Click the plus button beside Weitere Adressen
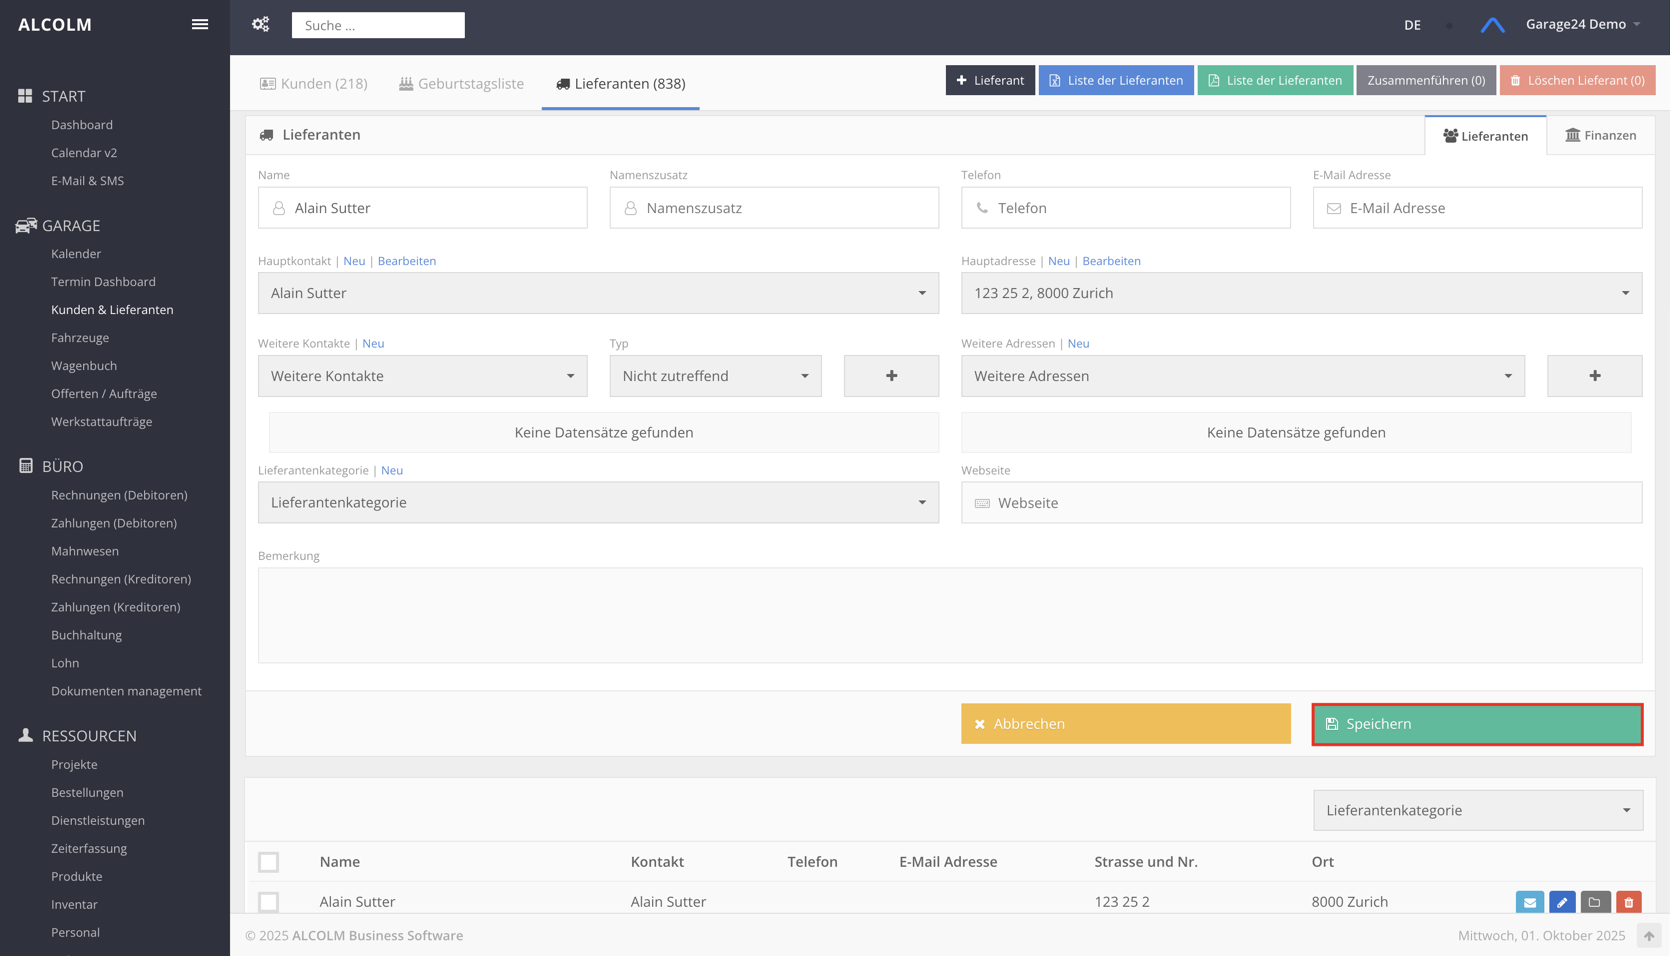 click(x=1594, y=376)
